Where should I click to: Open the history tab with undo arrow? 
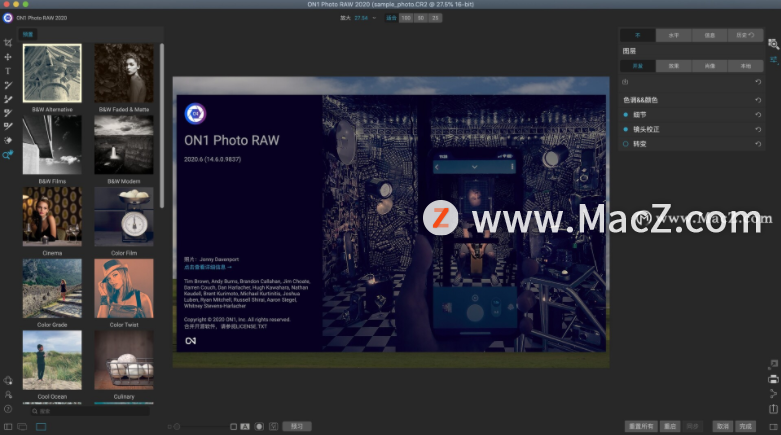[745, 35]
